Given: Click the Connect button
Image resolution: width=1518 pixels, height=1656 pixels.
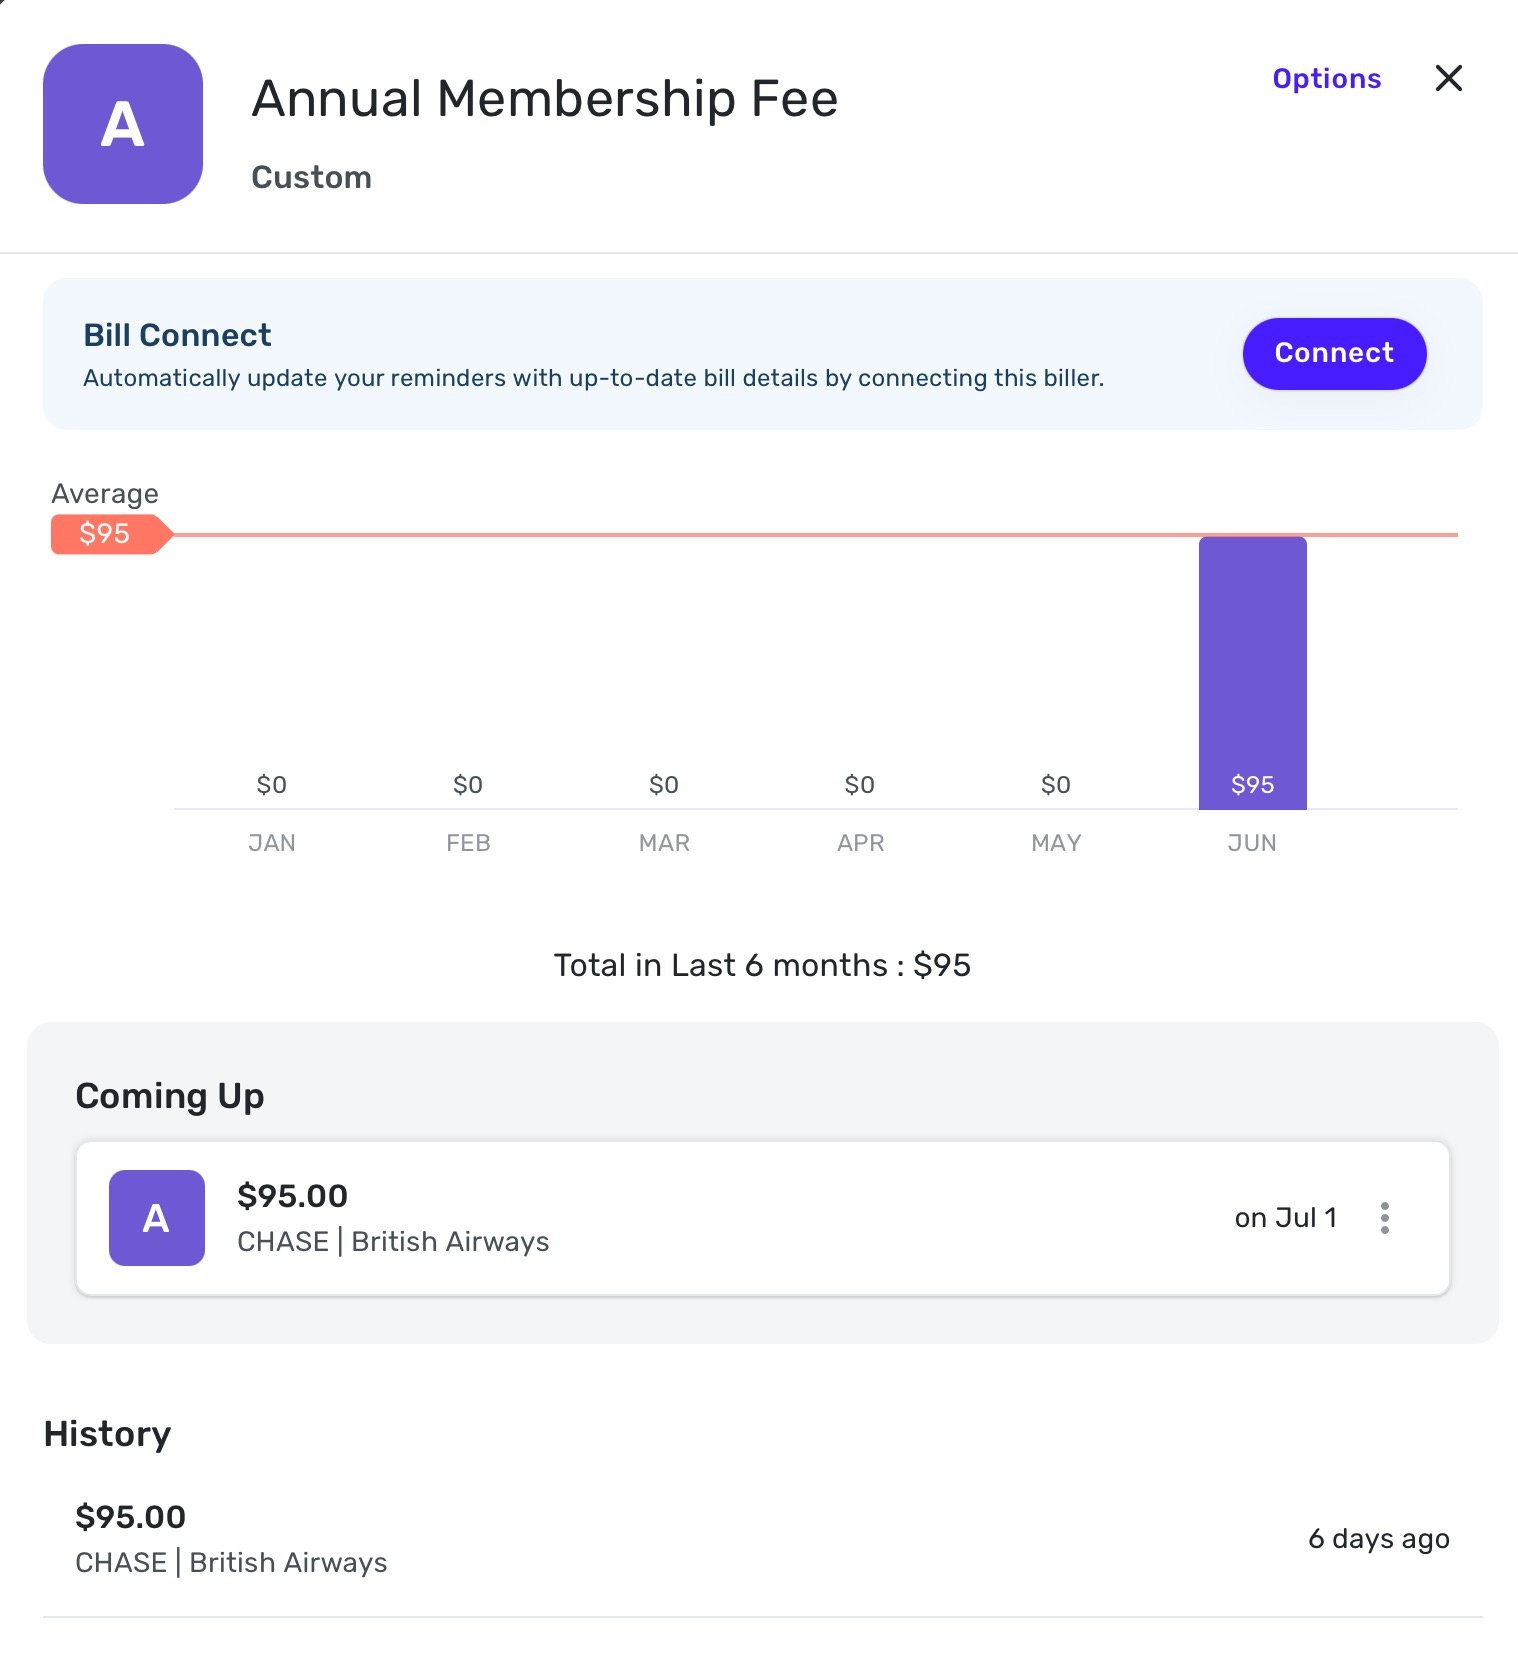Looking at the screenshot, I should click(x=1334, y=353).
